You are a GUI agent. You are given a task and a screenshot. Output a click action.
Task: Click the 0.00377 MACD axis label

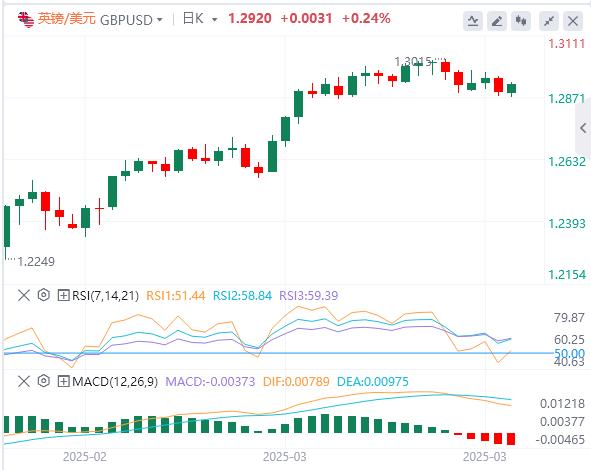[562, 421]
